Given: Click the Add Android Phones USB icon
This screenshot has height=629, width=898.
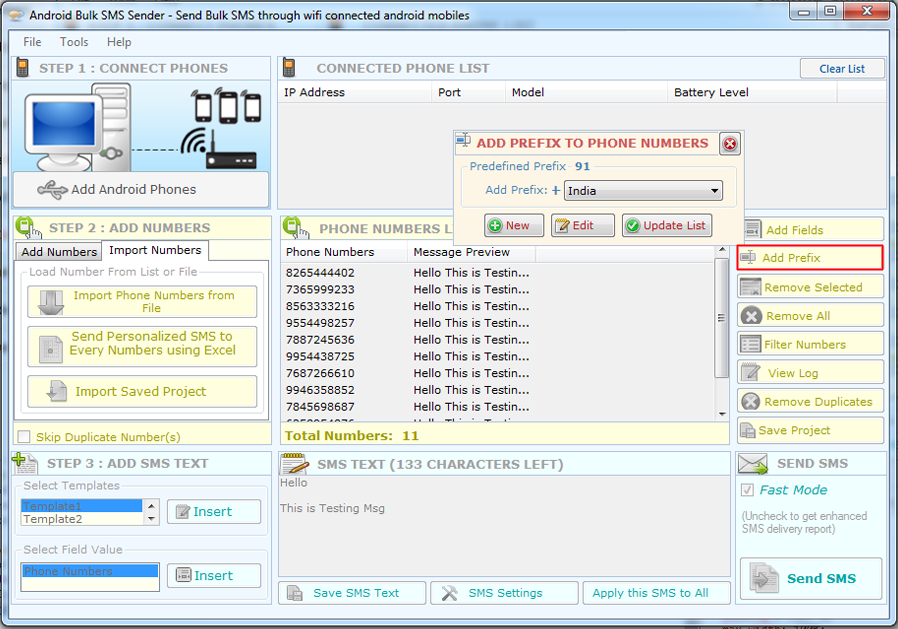Looking at the screenshot, I should 52,189.
